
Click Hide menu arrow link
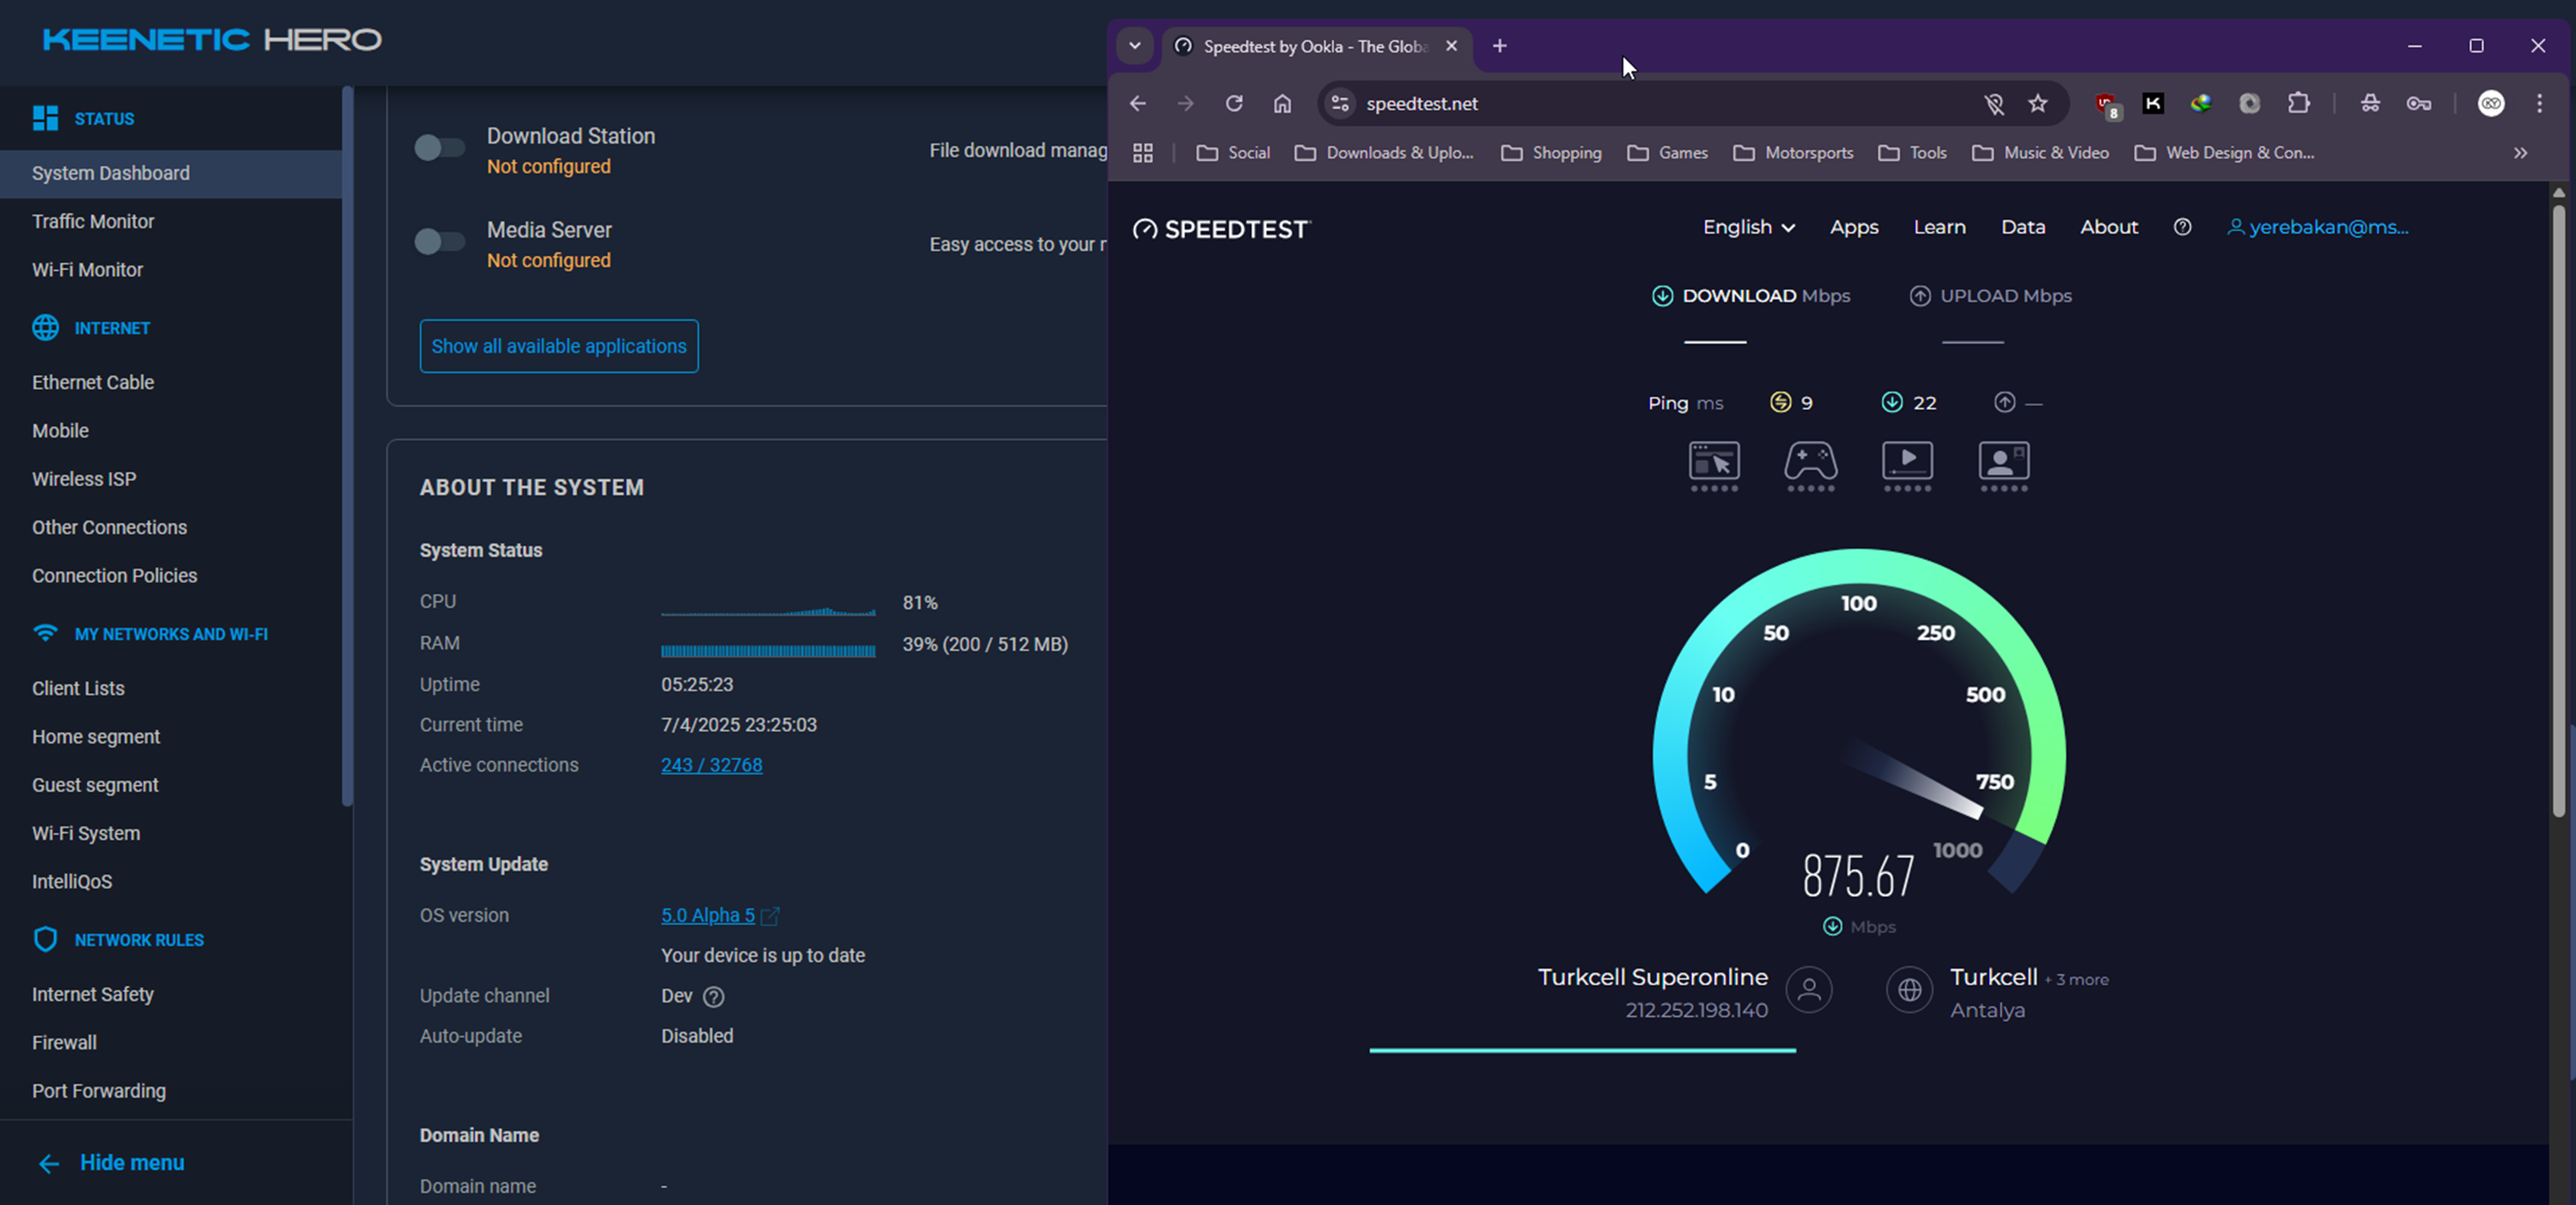pos(111,1162)
